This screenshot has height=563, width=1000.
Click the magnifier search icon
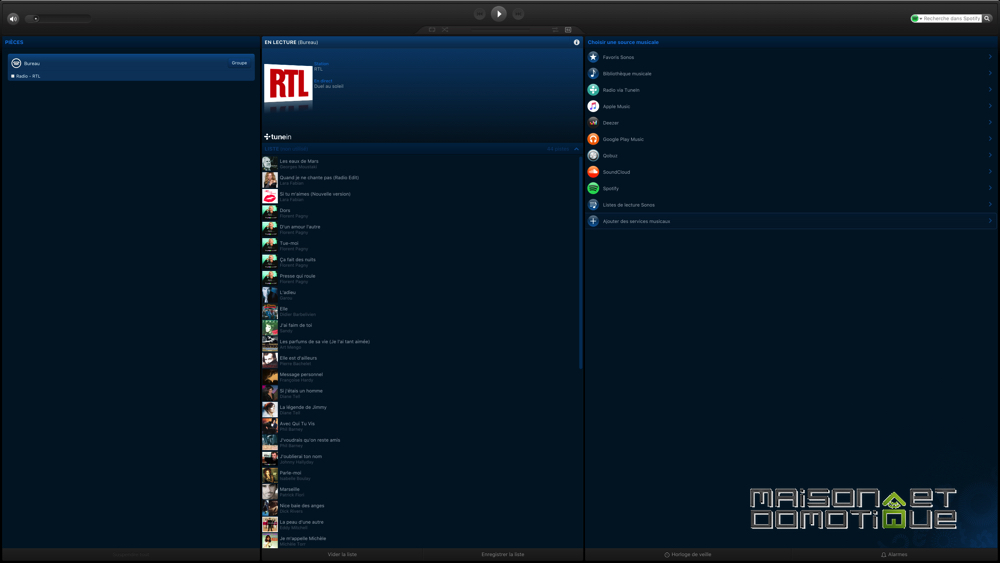[x=987, y=18]
